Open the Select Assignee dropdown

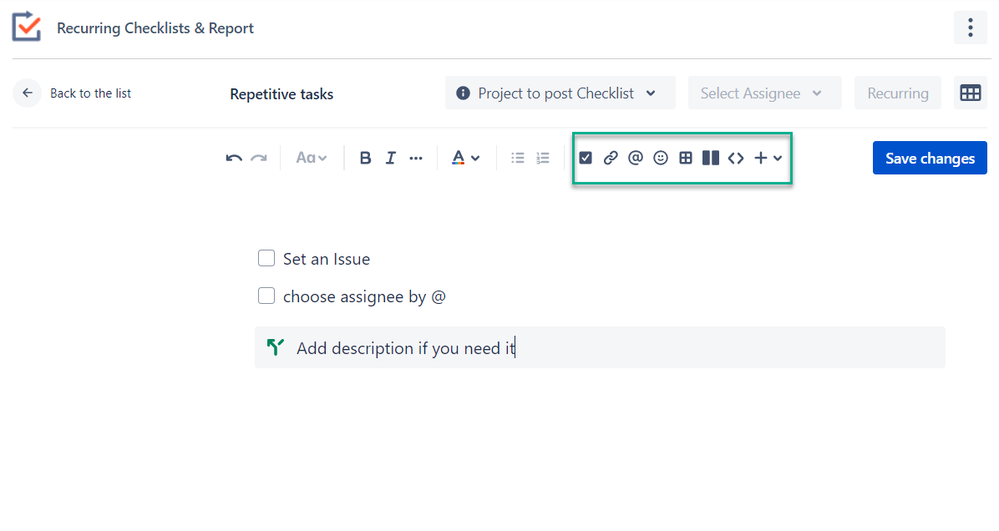click(765, 93)
